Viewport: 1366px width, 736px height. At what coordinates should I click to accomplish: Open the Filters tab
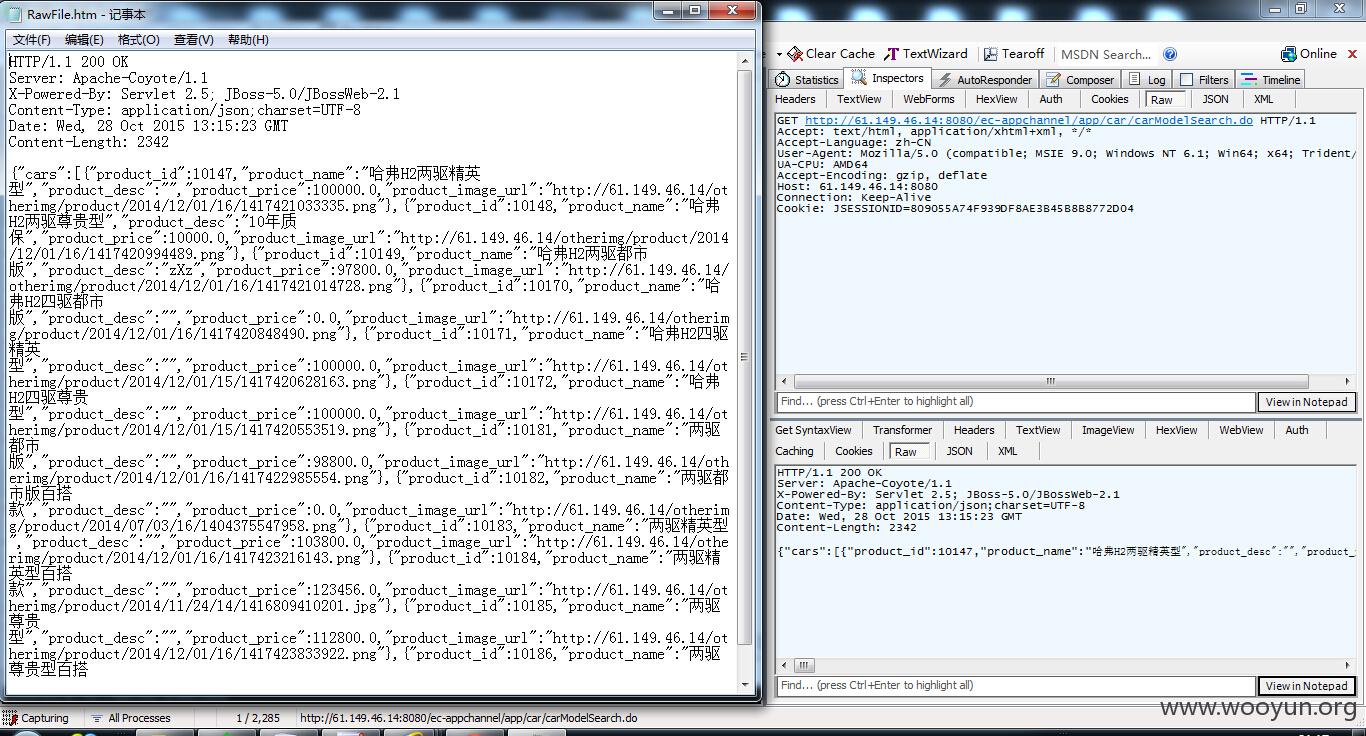click(1205, 80)
